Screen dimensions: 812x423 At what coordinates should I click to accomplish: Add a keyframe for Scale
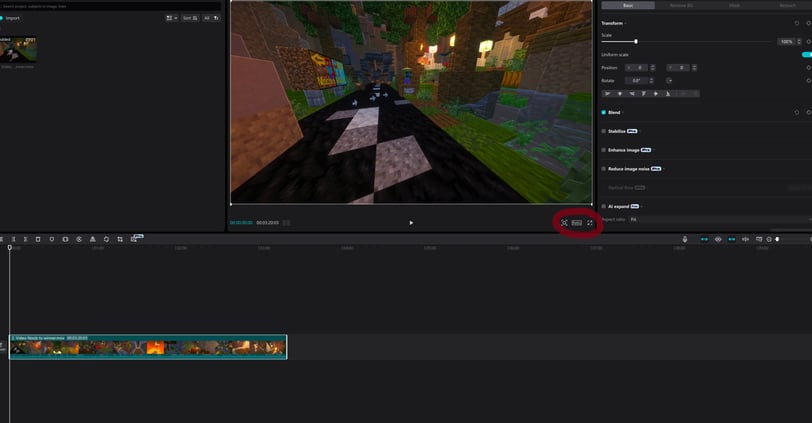[808, 41]
